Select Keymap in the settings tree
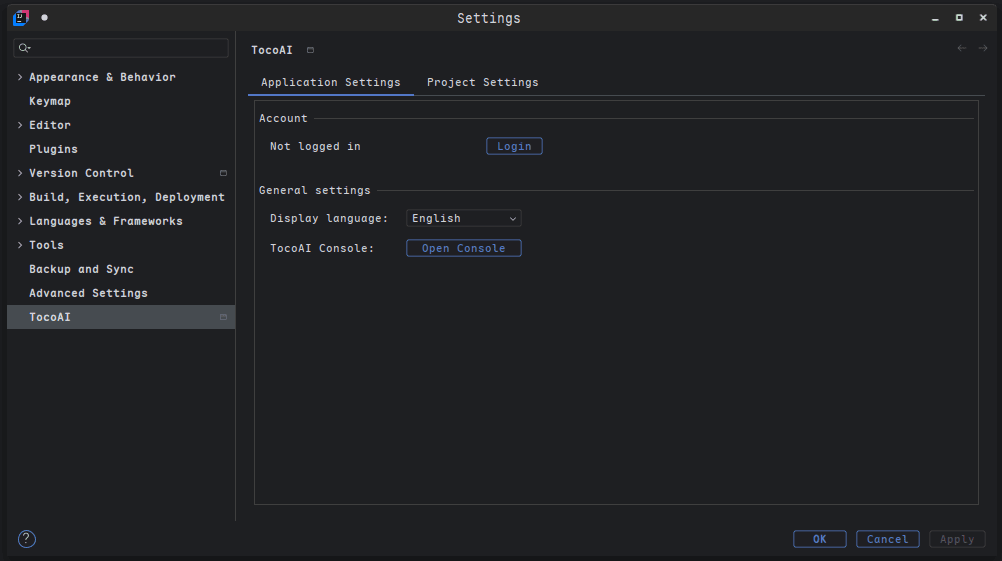 coord(50,101)
